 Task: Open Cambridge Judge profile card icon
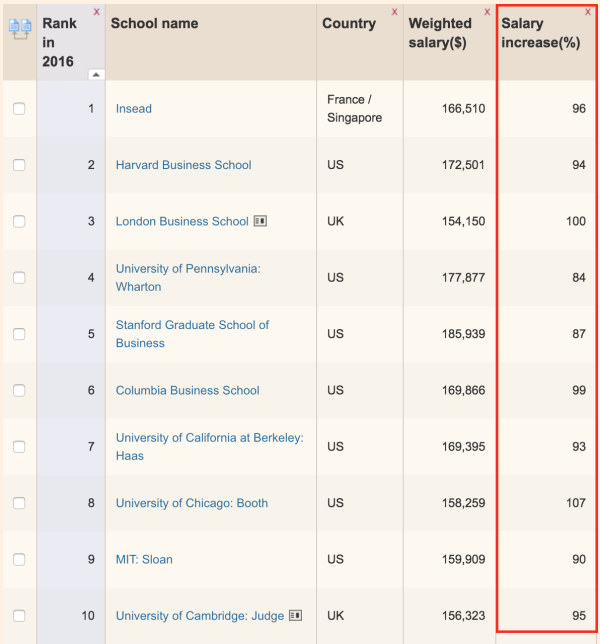pyautogui.click(x=295, y=616)
